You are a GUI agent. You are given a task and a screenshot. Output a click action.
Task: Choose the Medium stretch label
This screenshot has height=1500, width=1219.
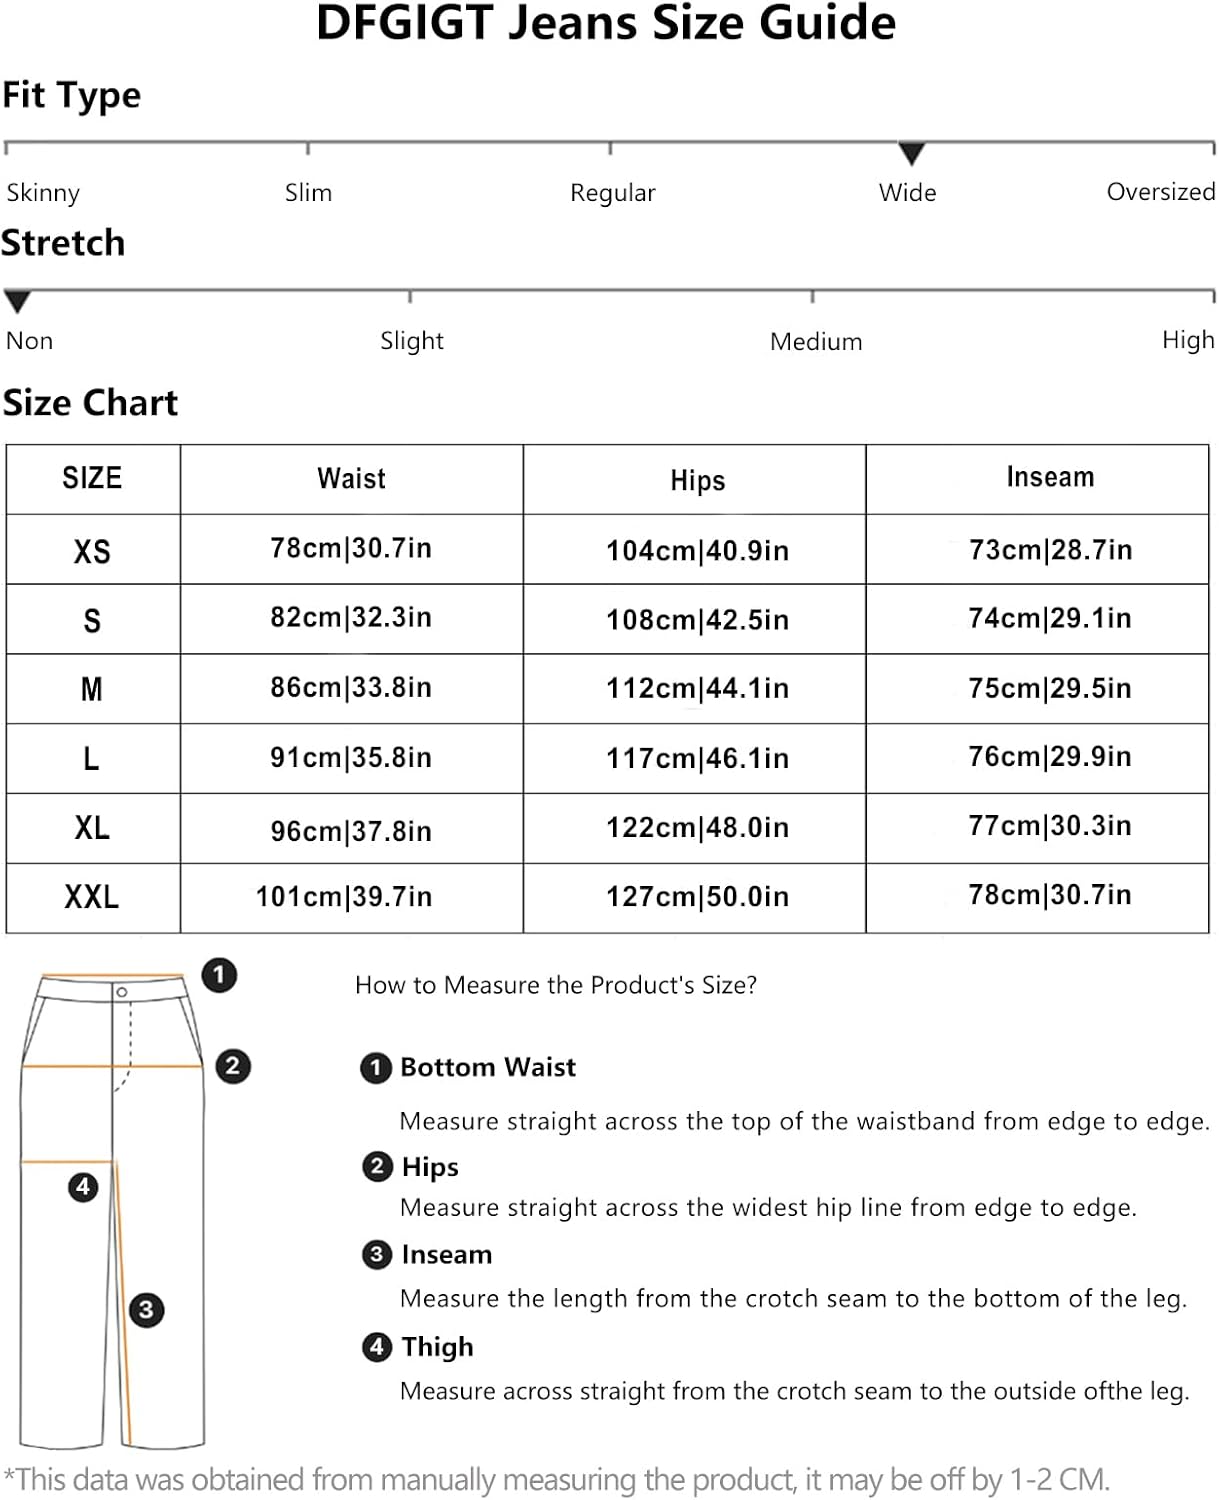point(816,342)
